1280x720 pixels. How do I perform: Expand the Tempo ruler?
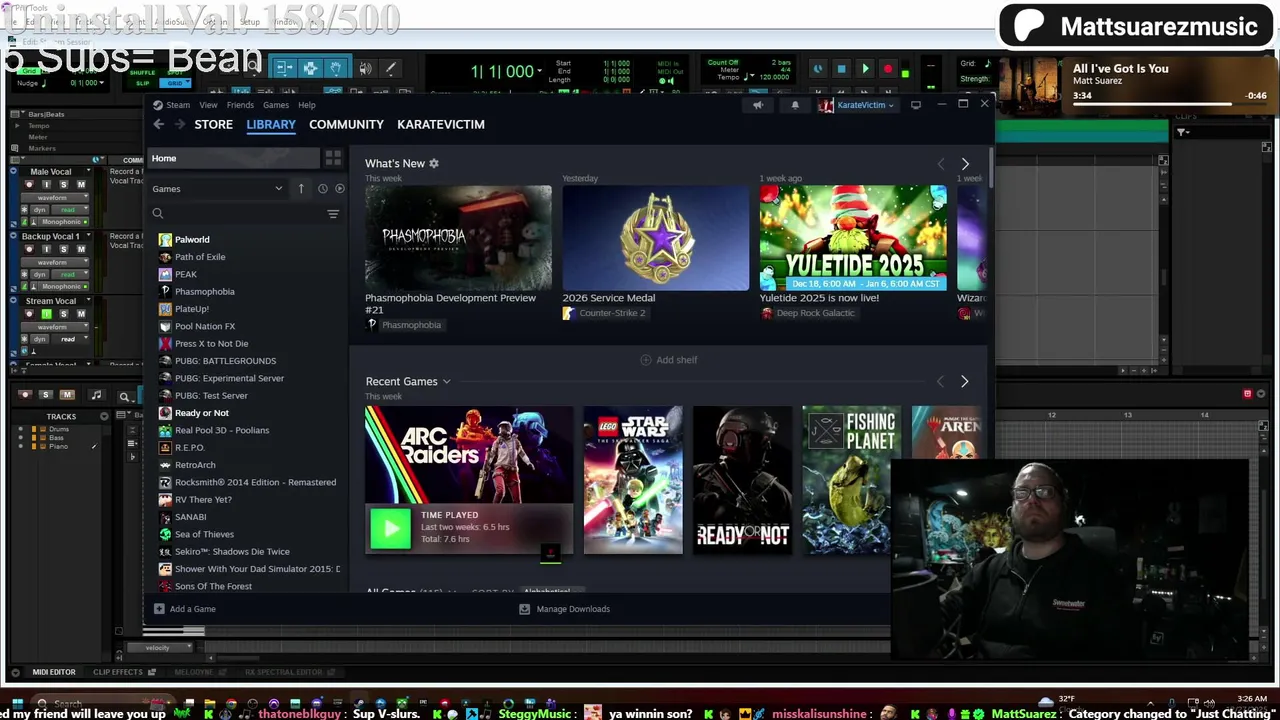(x=15, y=126)
